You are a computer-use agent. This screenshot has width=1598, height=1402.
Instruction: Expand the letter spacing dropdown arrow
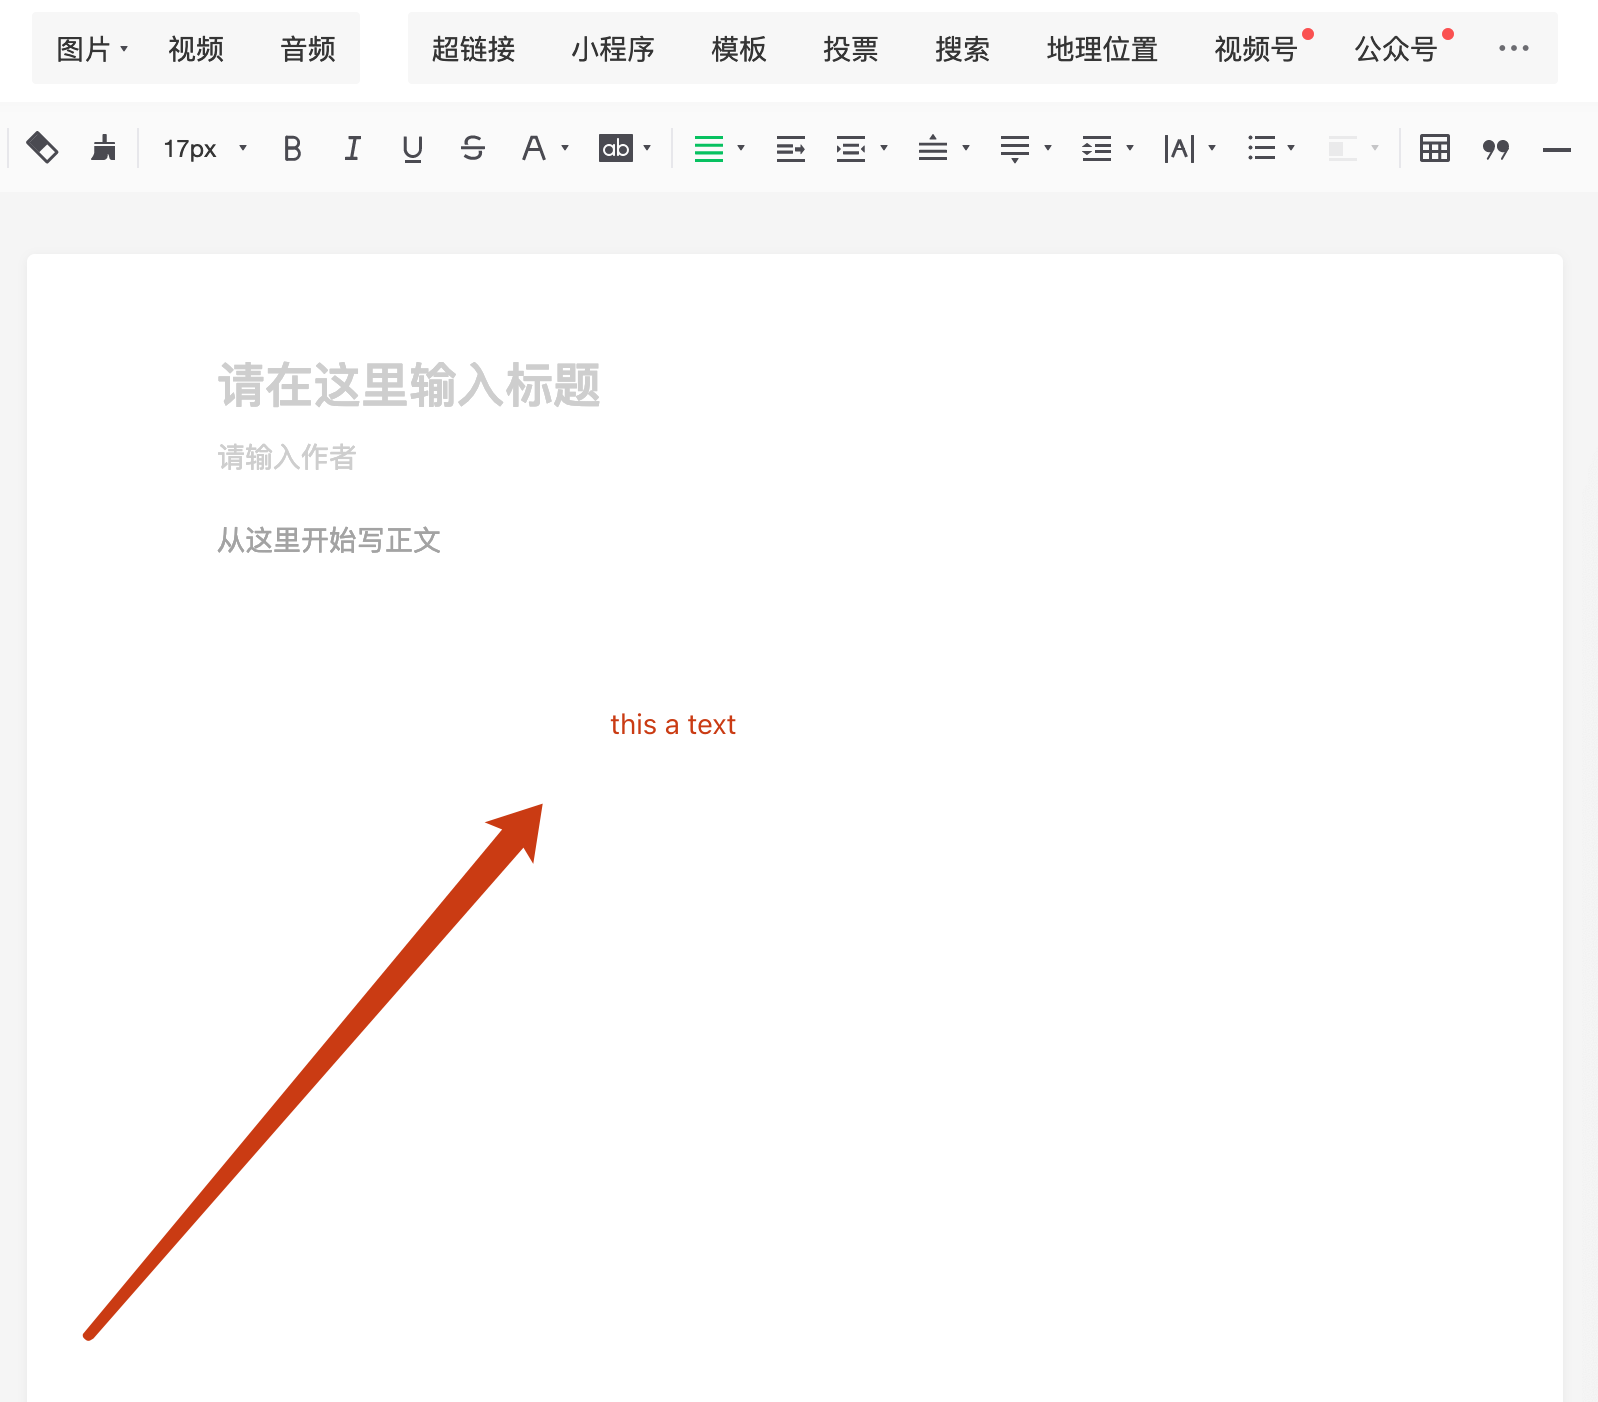click(1212, 148)
